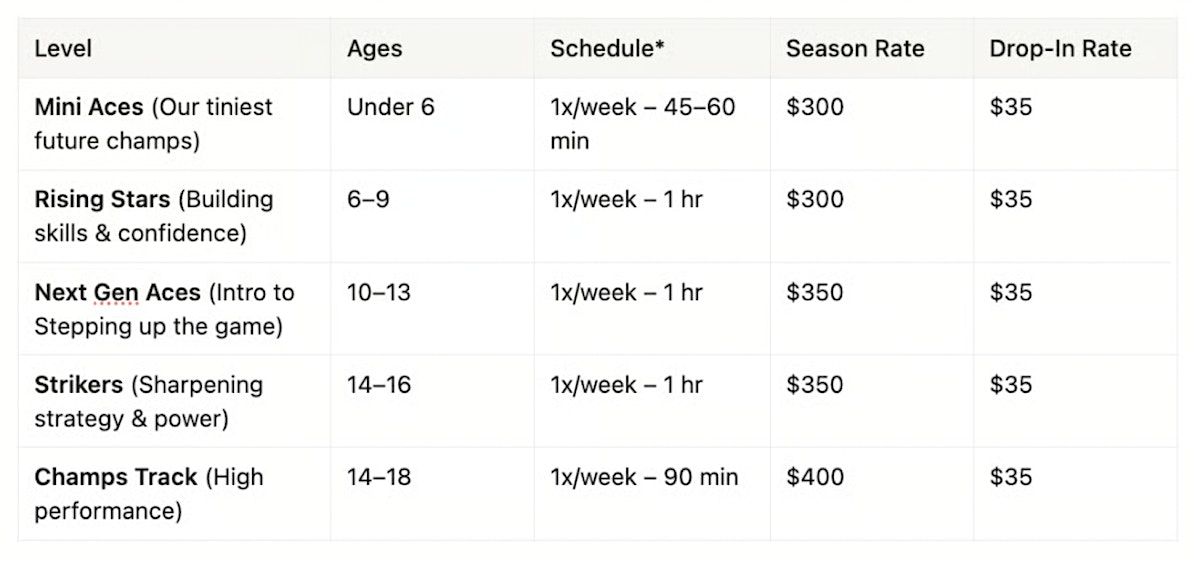
Task: Select the Drop-In Rate column header
Action: [x=1060, y=49]
